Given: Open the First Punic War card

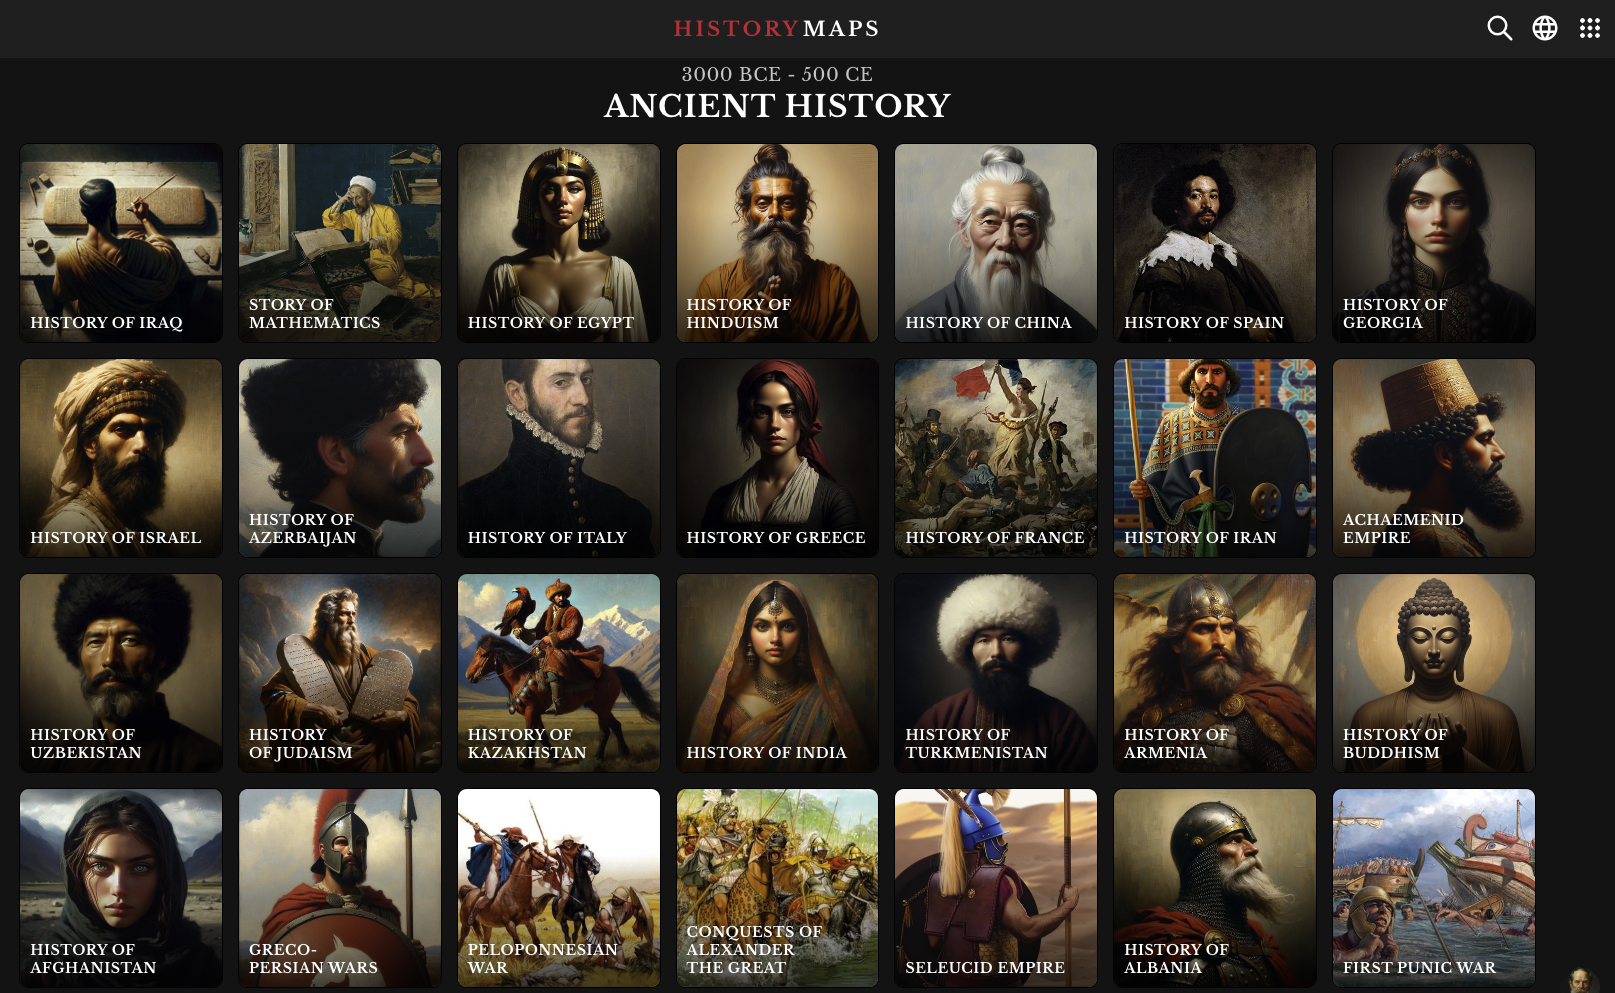Looking at the screenshot, I should pyautogui.click(x=1434, y=888).
